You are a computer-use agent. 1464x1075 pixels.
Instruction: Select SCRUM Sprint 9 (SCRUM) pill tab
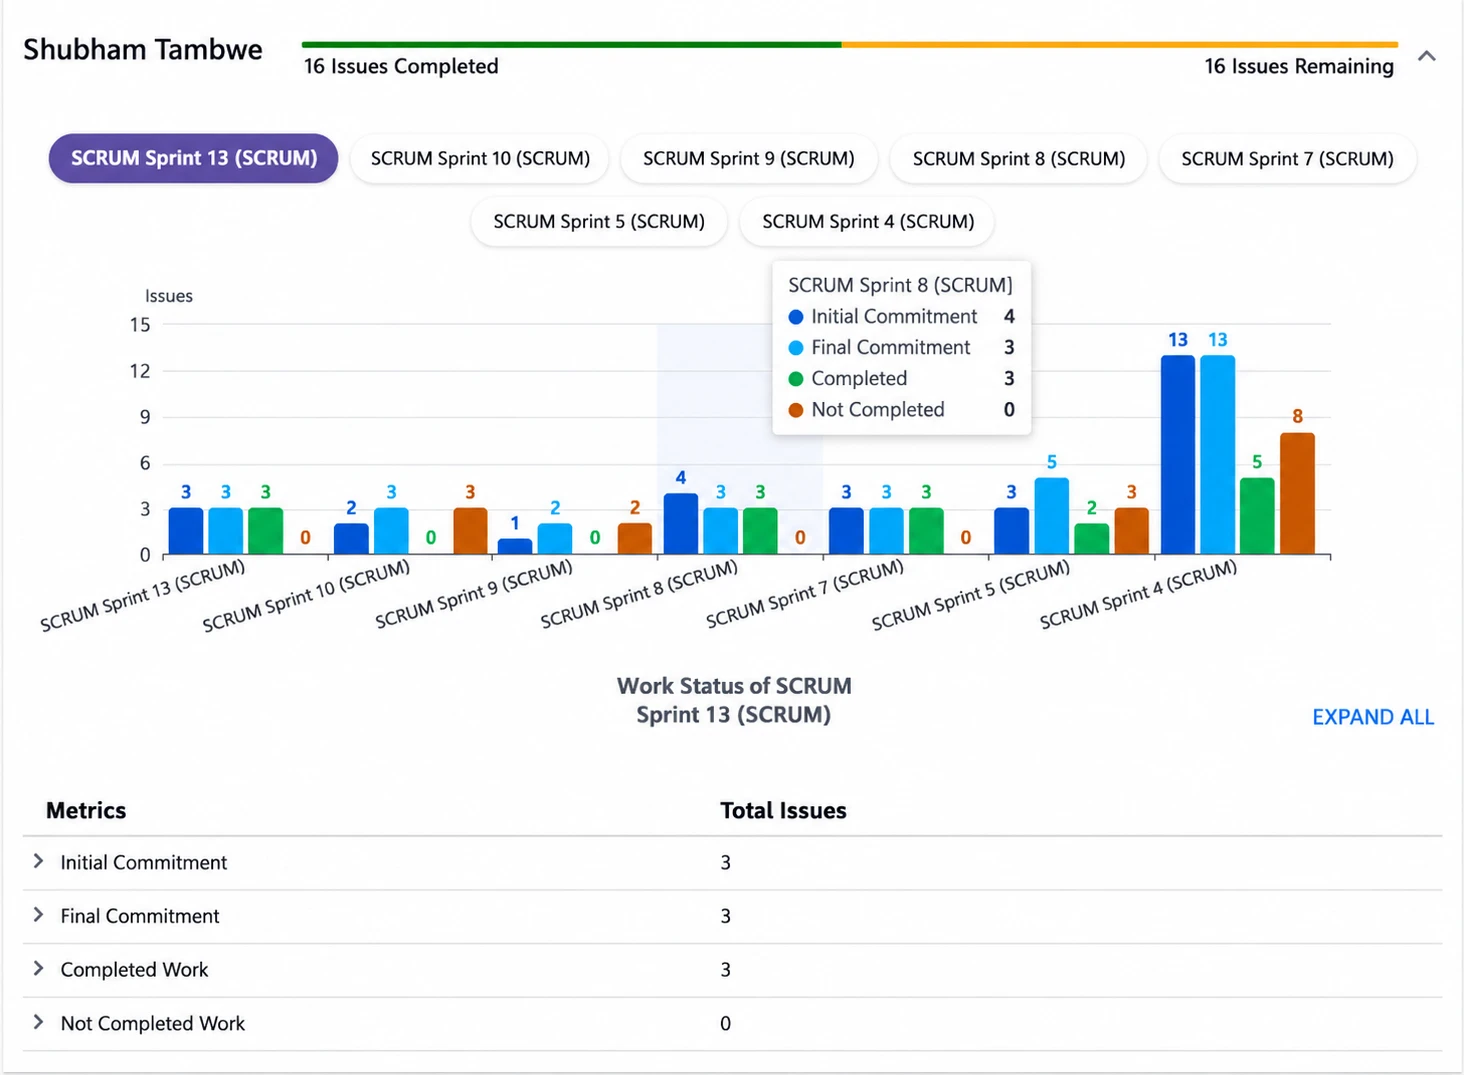click(749, 158)
